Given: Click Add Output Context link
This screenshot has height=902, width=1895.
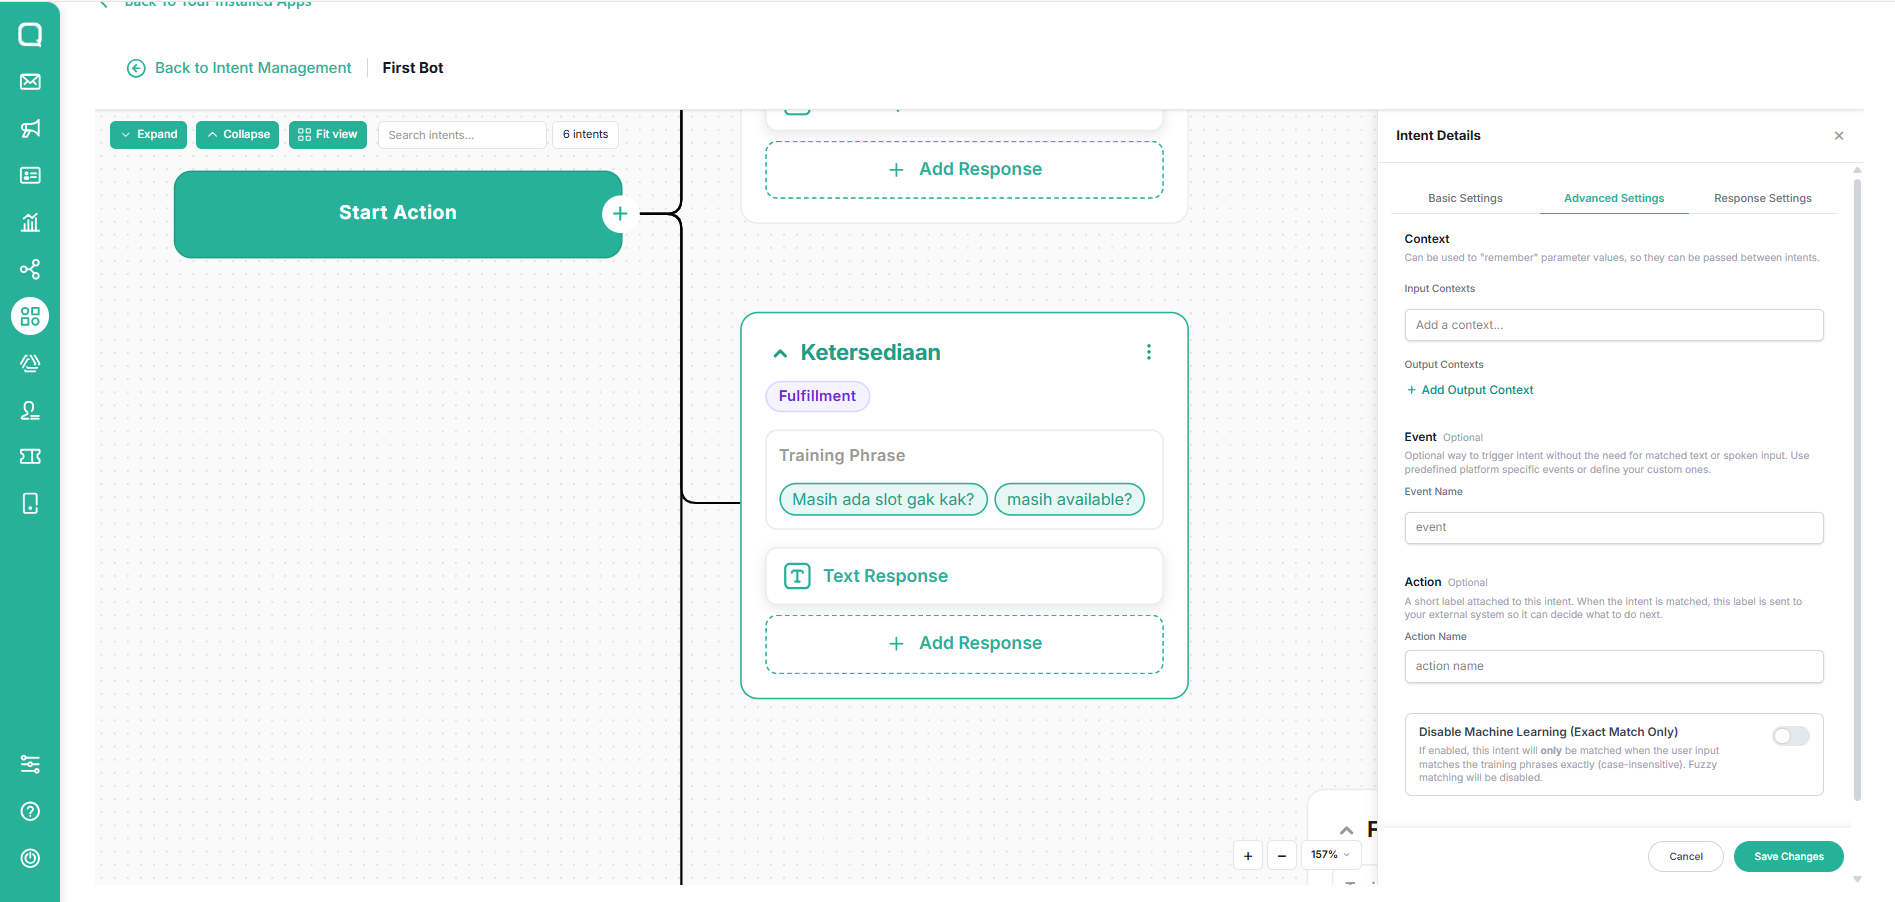Looking at the screenshot, I should pyautogui.click(x=1470, y=390).
